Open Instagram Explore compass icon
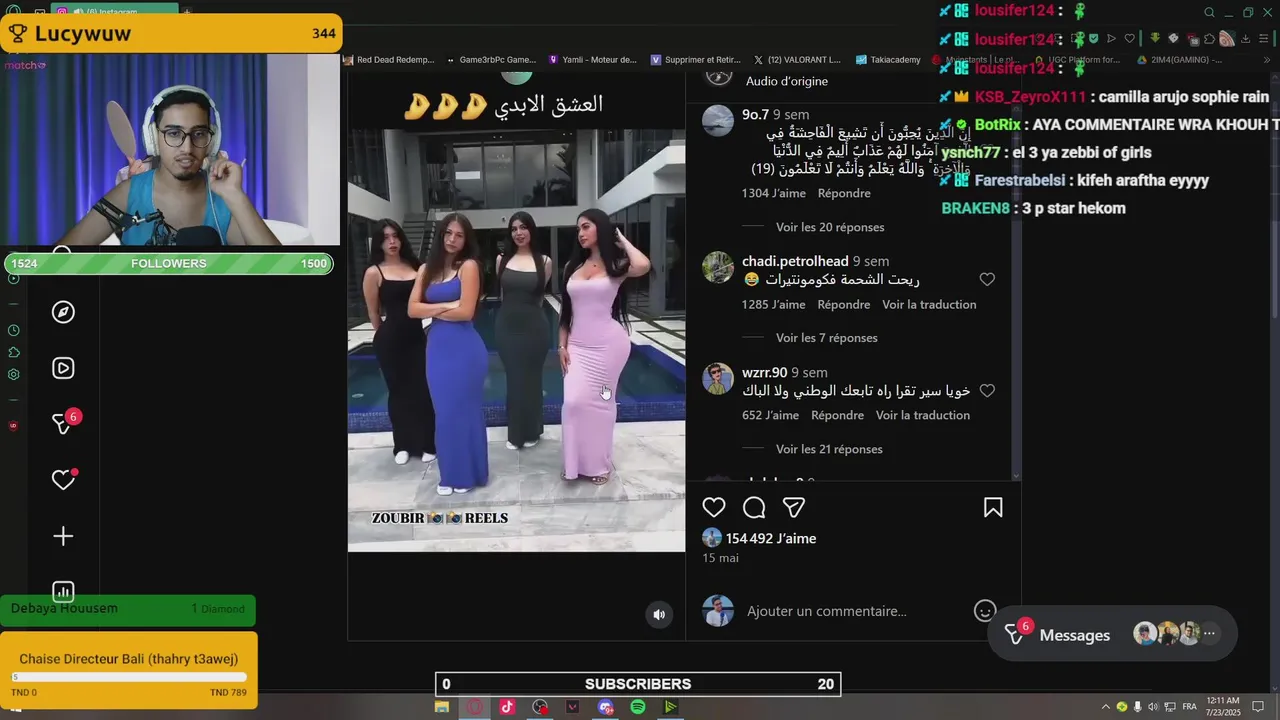 tap(63, 312)
